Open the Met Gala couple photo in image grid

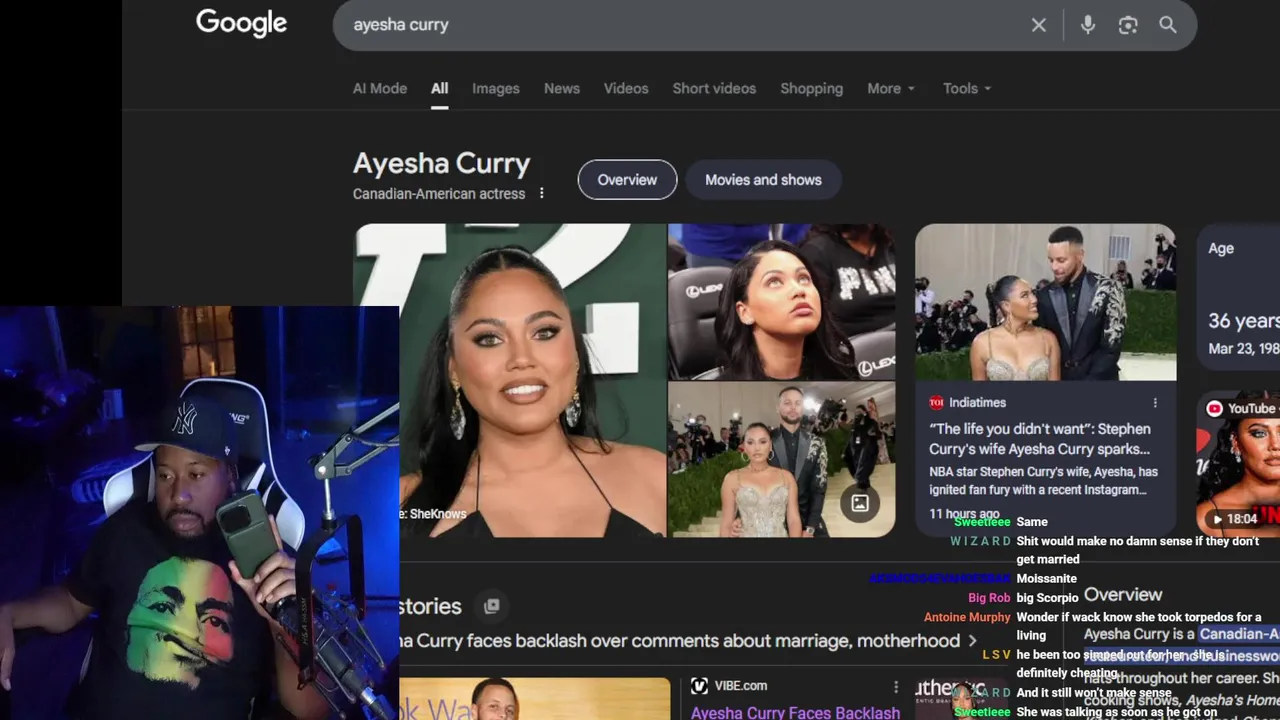781,459
